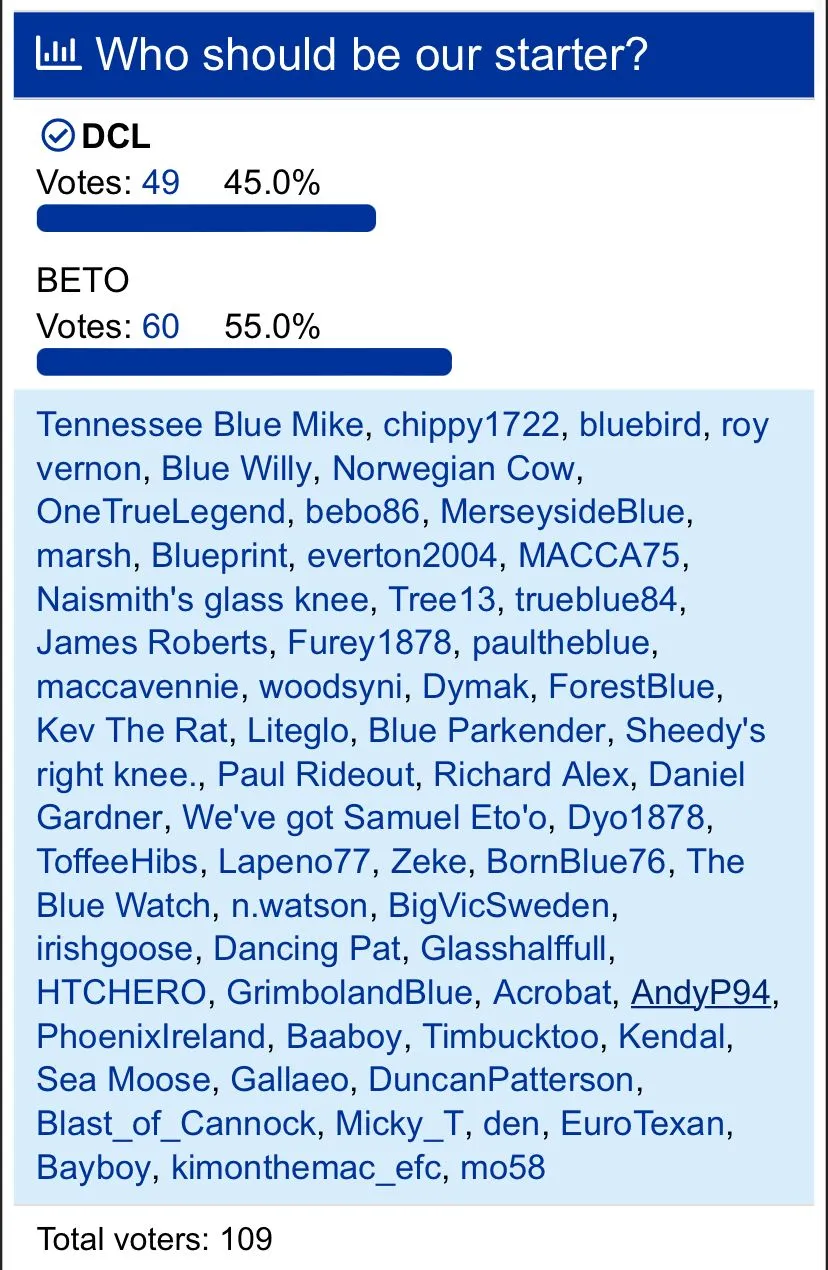Viewport: 828px width, 1270px height.
Task: Click the BETO results progress bar
Action: (244, 362)
